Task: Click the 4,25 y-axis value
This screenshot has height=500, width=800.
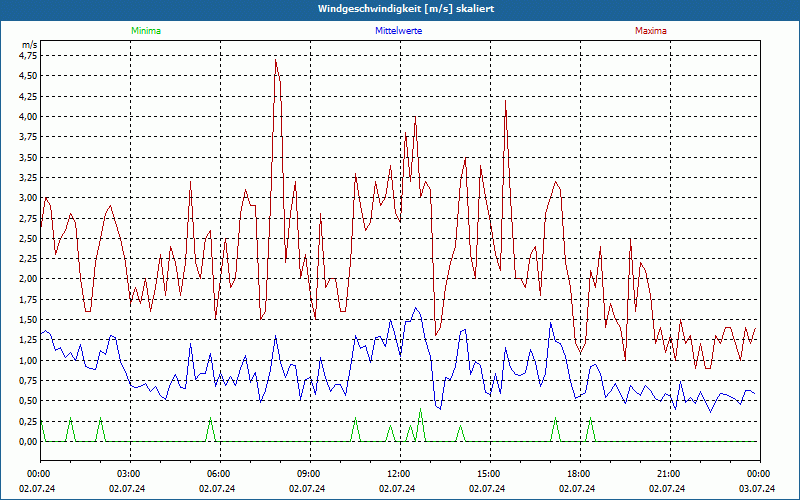Action: click(x=29, y=96)
